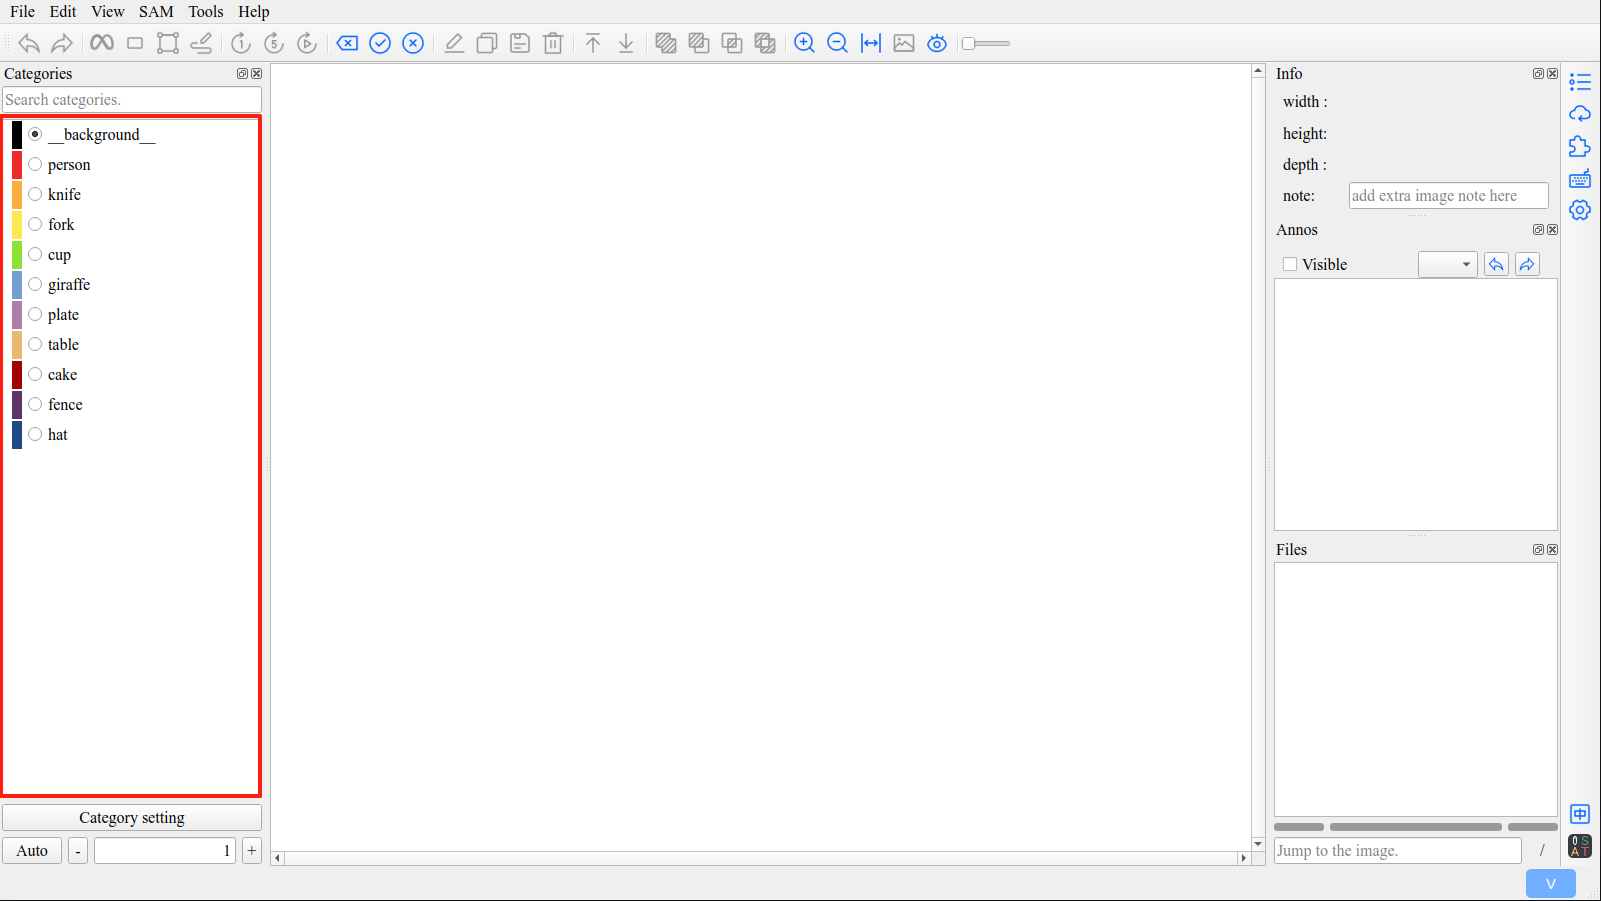Click the Category setting button
The width and height of the screenshot is (1601, 901).
point(132,817)
